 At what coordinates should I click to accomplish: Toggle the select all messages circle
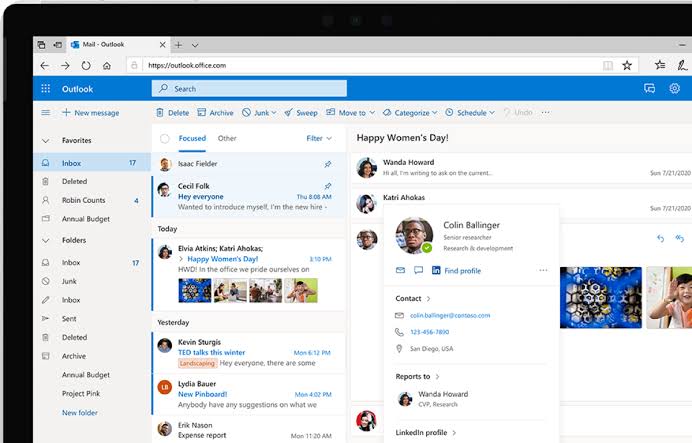click(164, 139)
